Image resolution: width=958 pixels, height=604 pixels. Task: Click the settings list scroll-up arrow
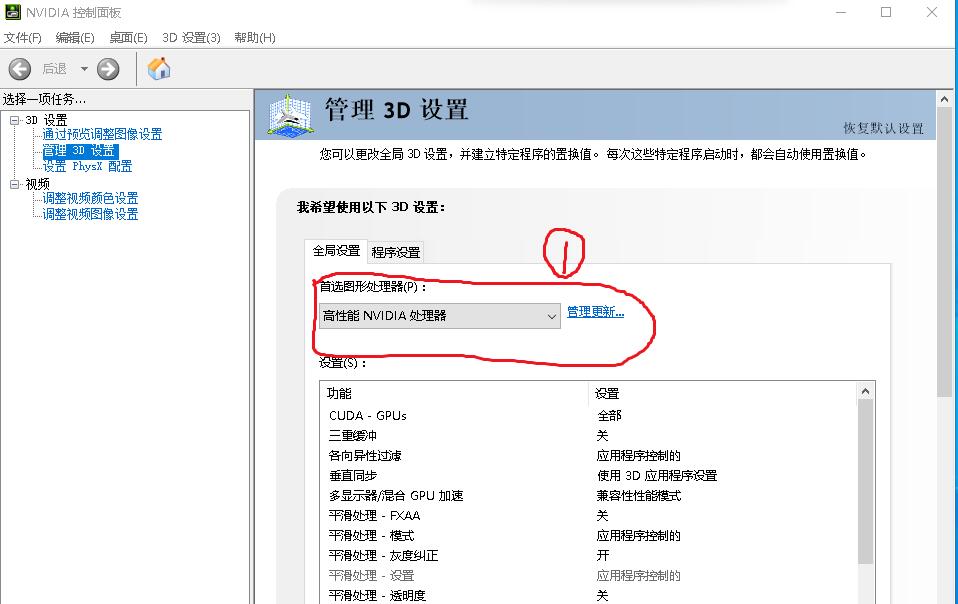coord(865,391)
